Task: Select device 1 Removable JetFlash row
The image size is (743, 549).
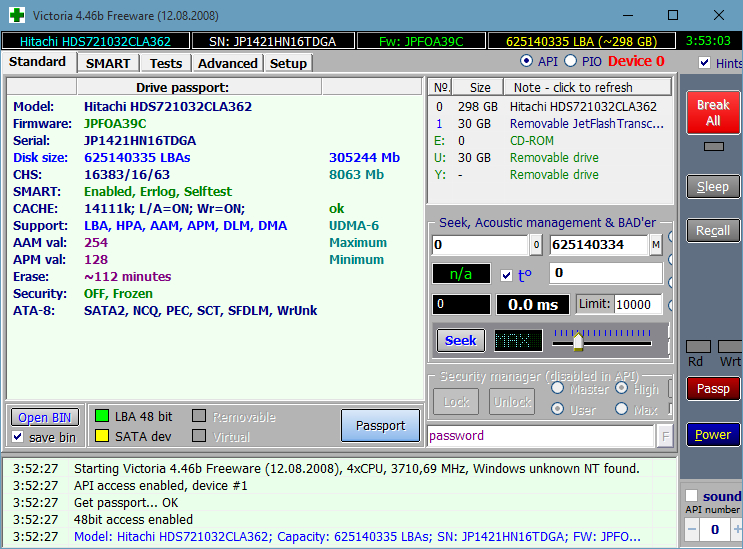Action: (550, 124)
